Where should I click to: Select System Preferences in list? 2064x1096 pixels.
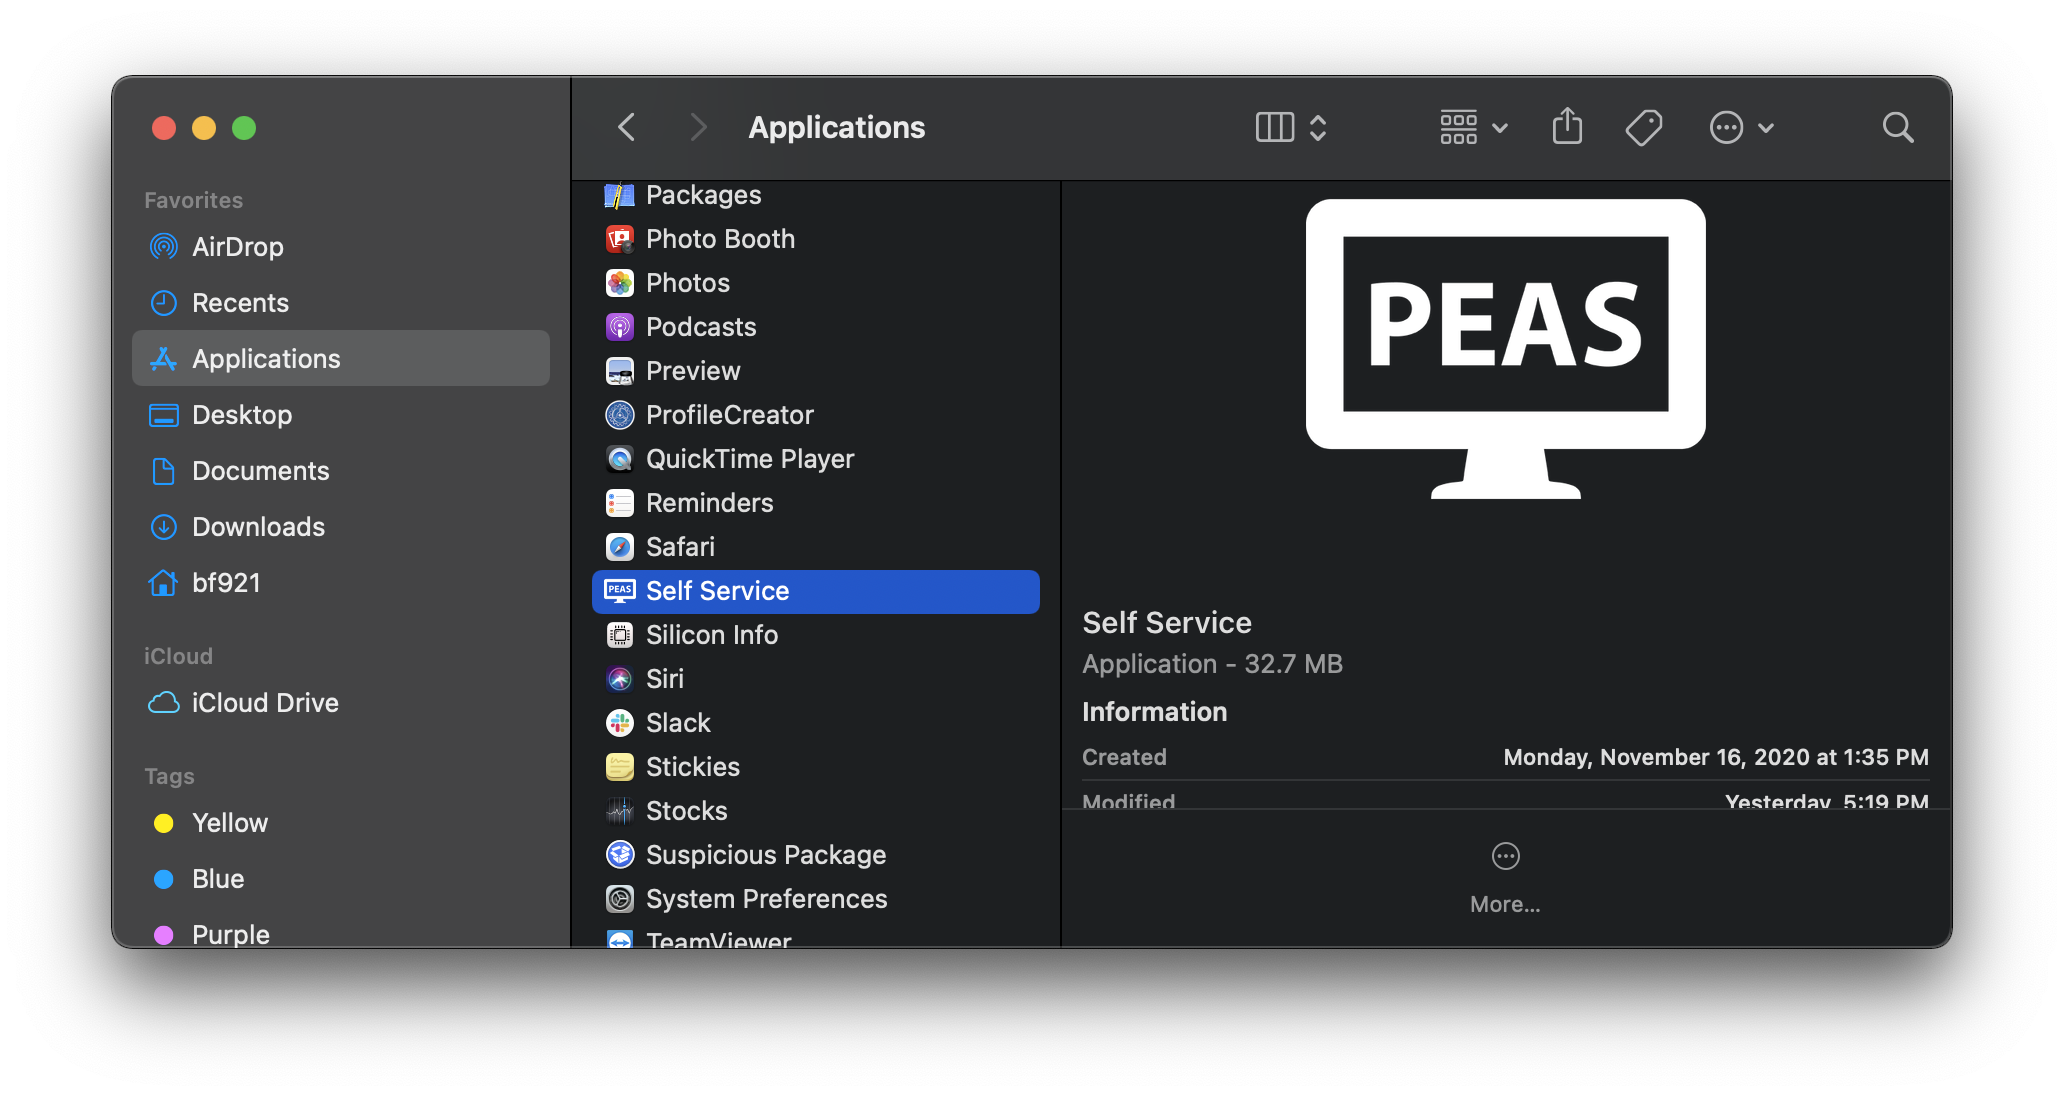pyautogui.click(x=766, y=899)
